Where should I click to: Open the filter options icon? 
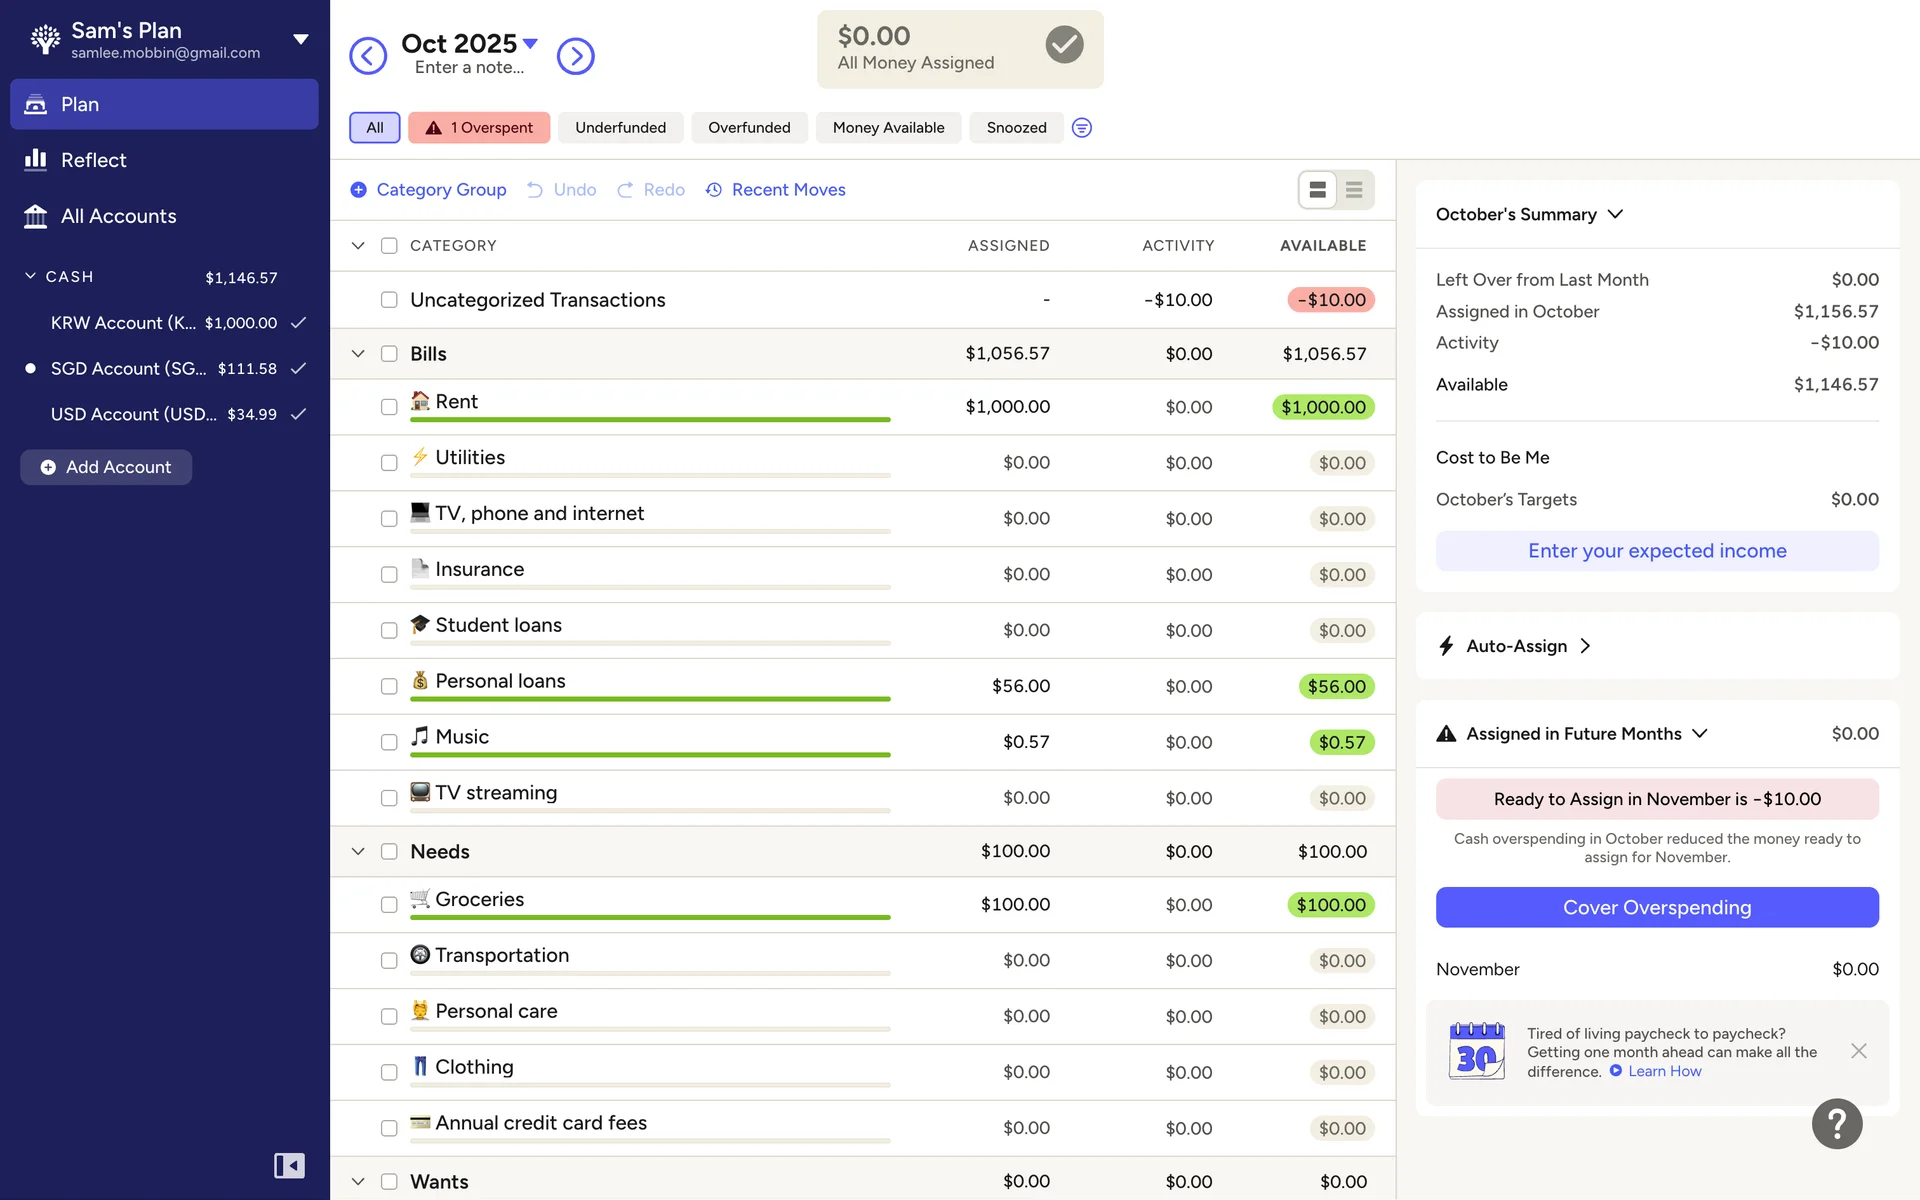tap(1081, 128)
